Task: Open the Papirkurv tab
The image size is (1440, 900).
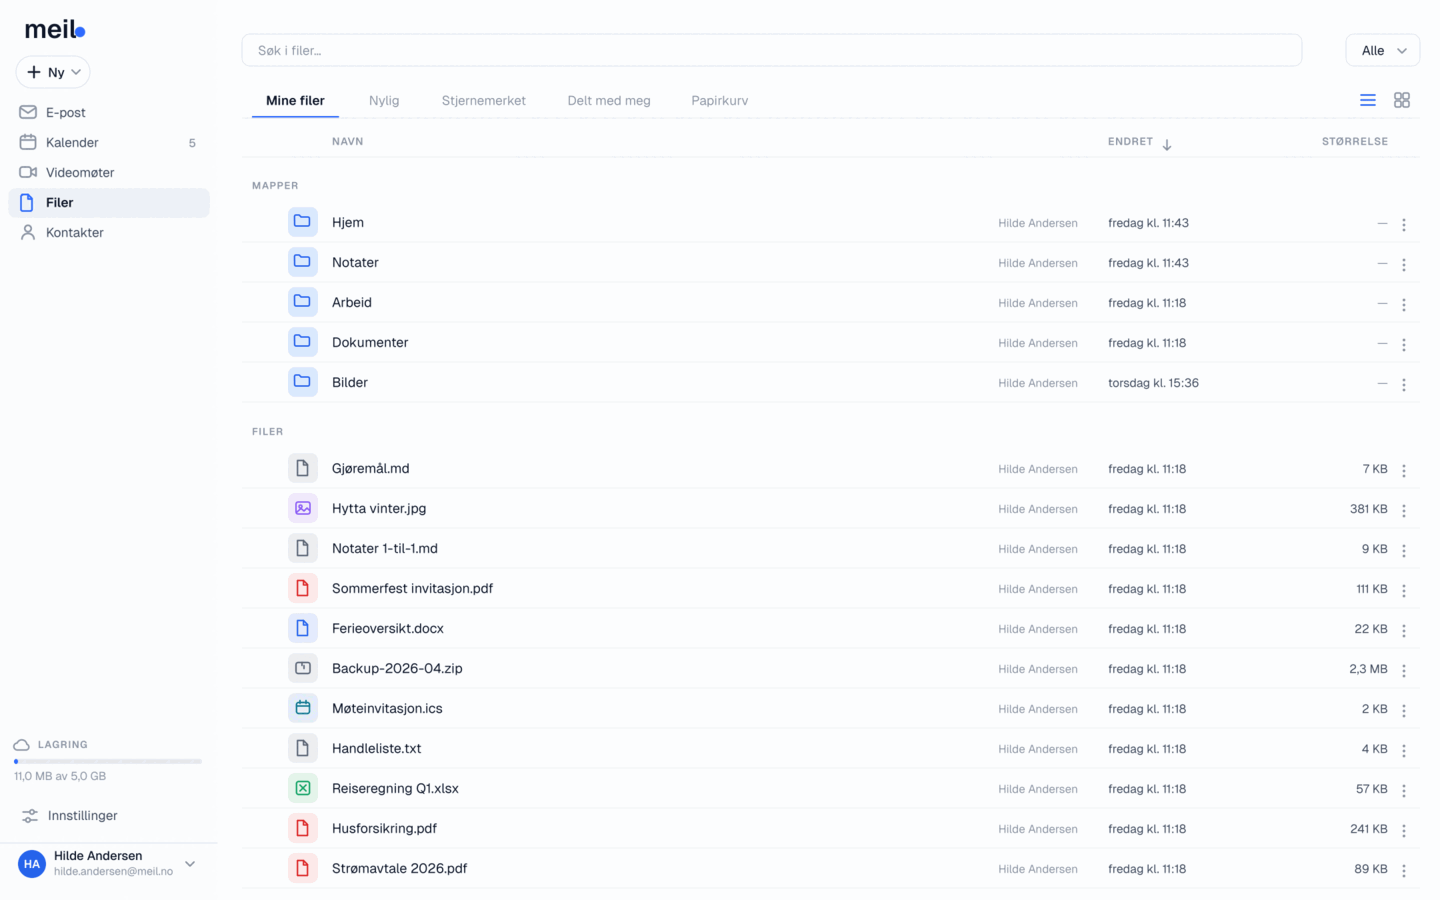Action: click(720, 100)
